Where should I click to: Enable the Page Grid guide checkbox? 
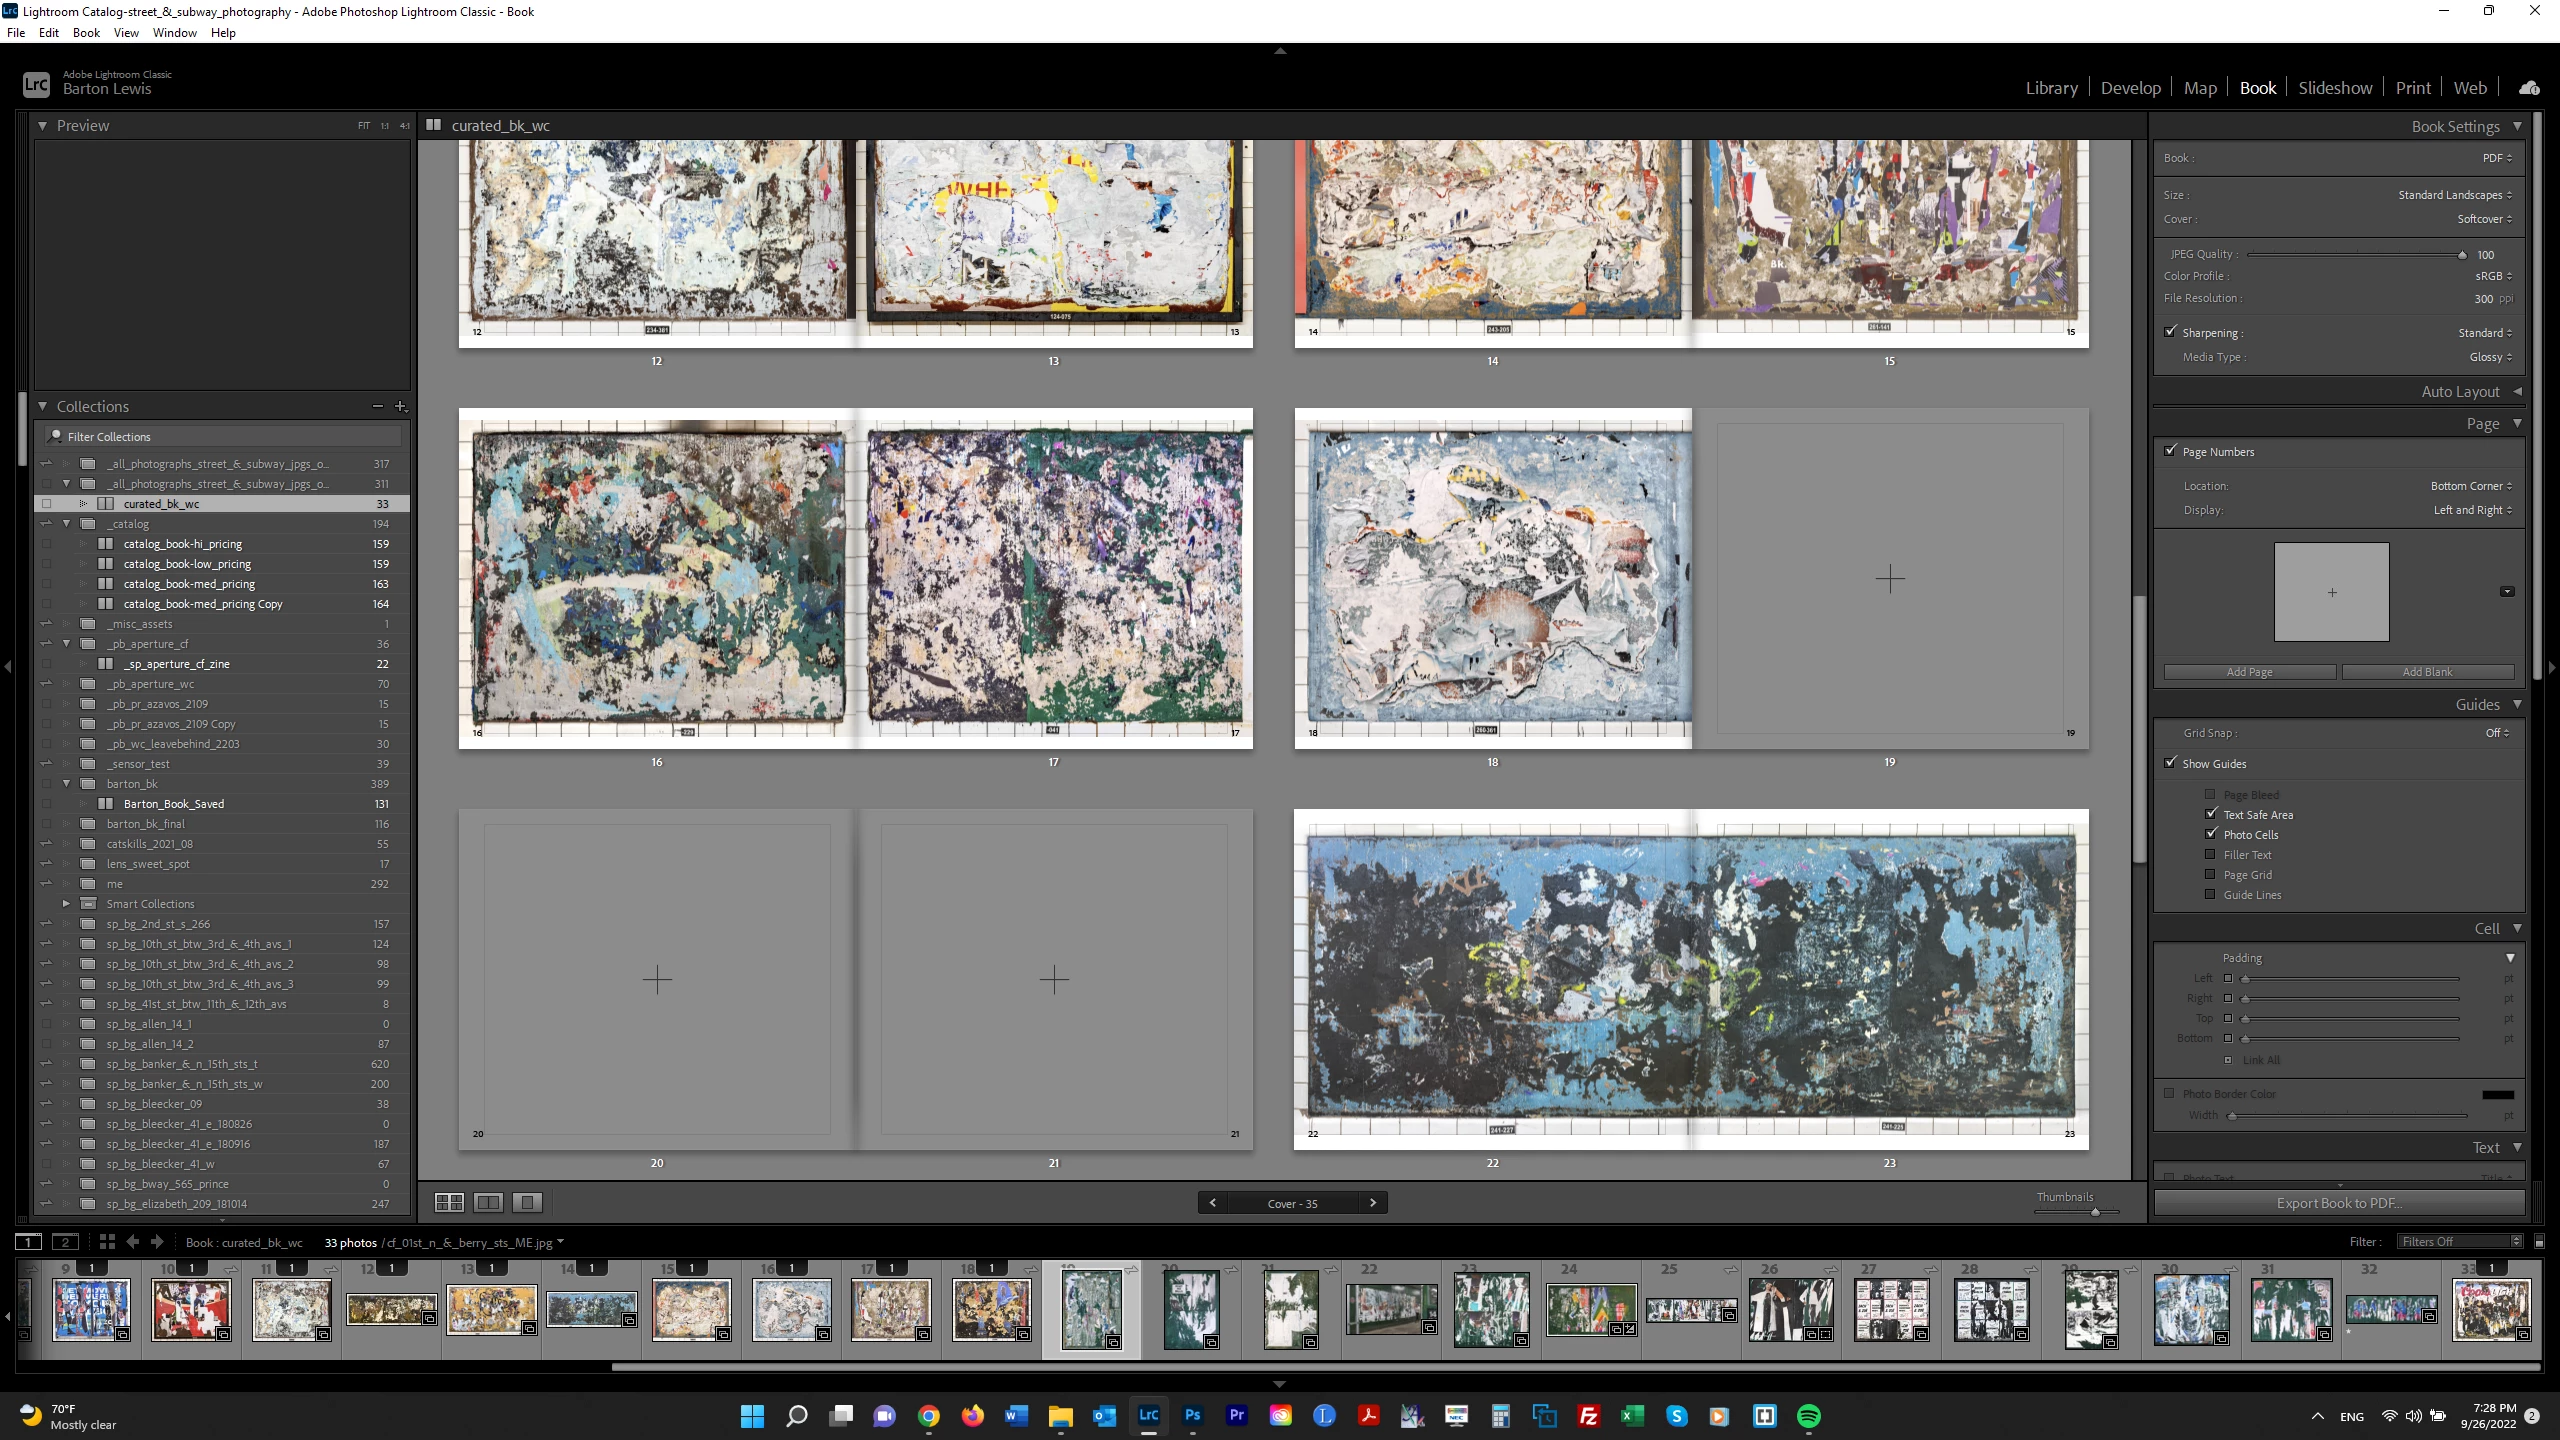[2210, 874]
